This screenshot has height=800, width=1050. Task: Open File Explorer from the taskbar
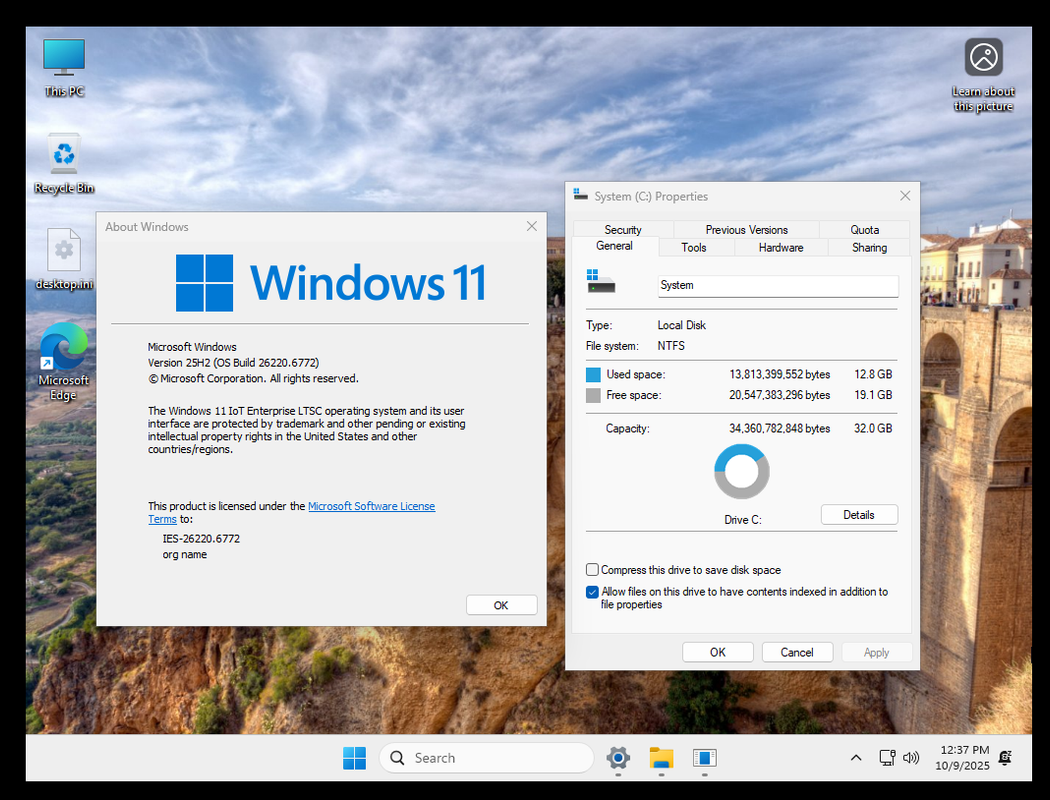pos(661,758)
